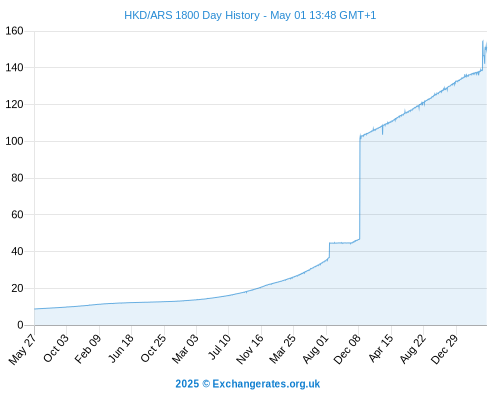Select the Mar 03 date label
The width and height of the screenshot is (495, 400).
(185, 348)
